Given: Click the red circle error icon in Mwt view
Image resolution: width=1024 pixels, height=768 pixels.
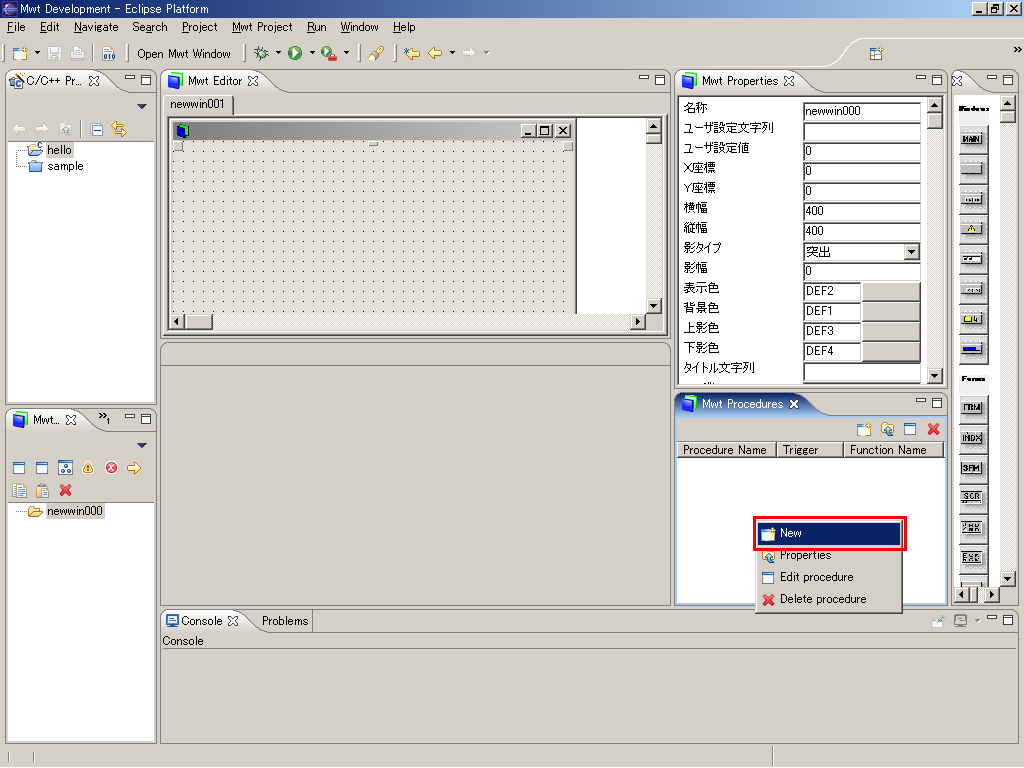Looking at the screenshot, I should pyautogui.click(x=112, y=468).
